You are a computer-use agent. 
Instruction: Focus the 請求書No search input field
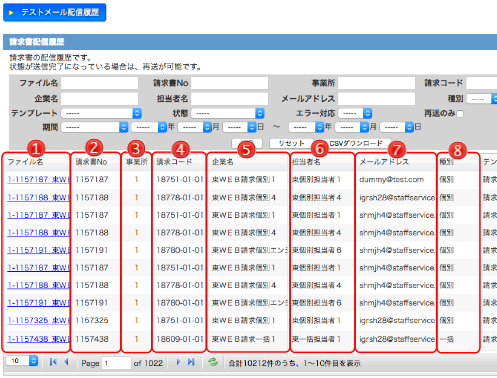tap(229, 83)
